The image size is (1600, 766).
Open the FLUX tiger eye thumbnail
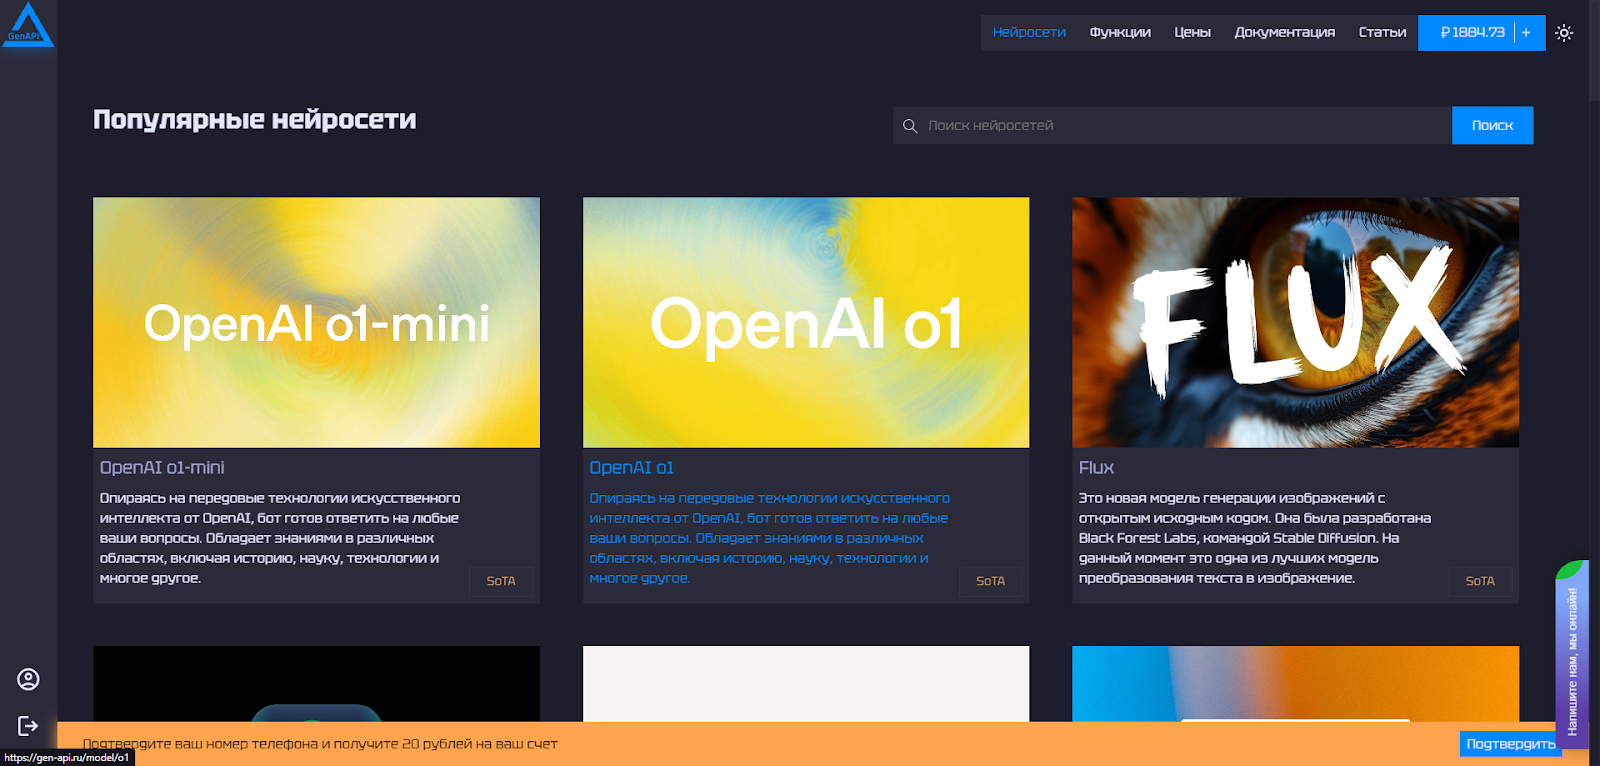[1295, 322]
